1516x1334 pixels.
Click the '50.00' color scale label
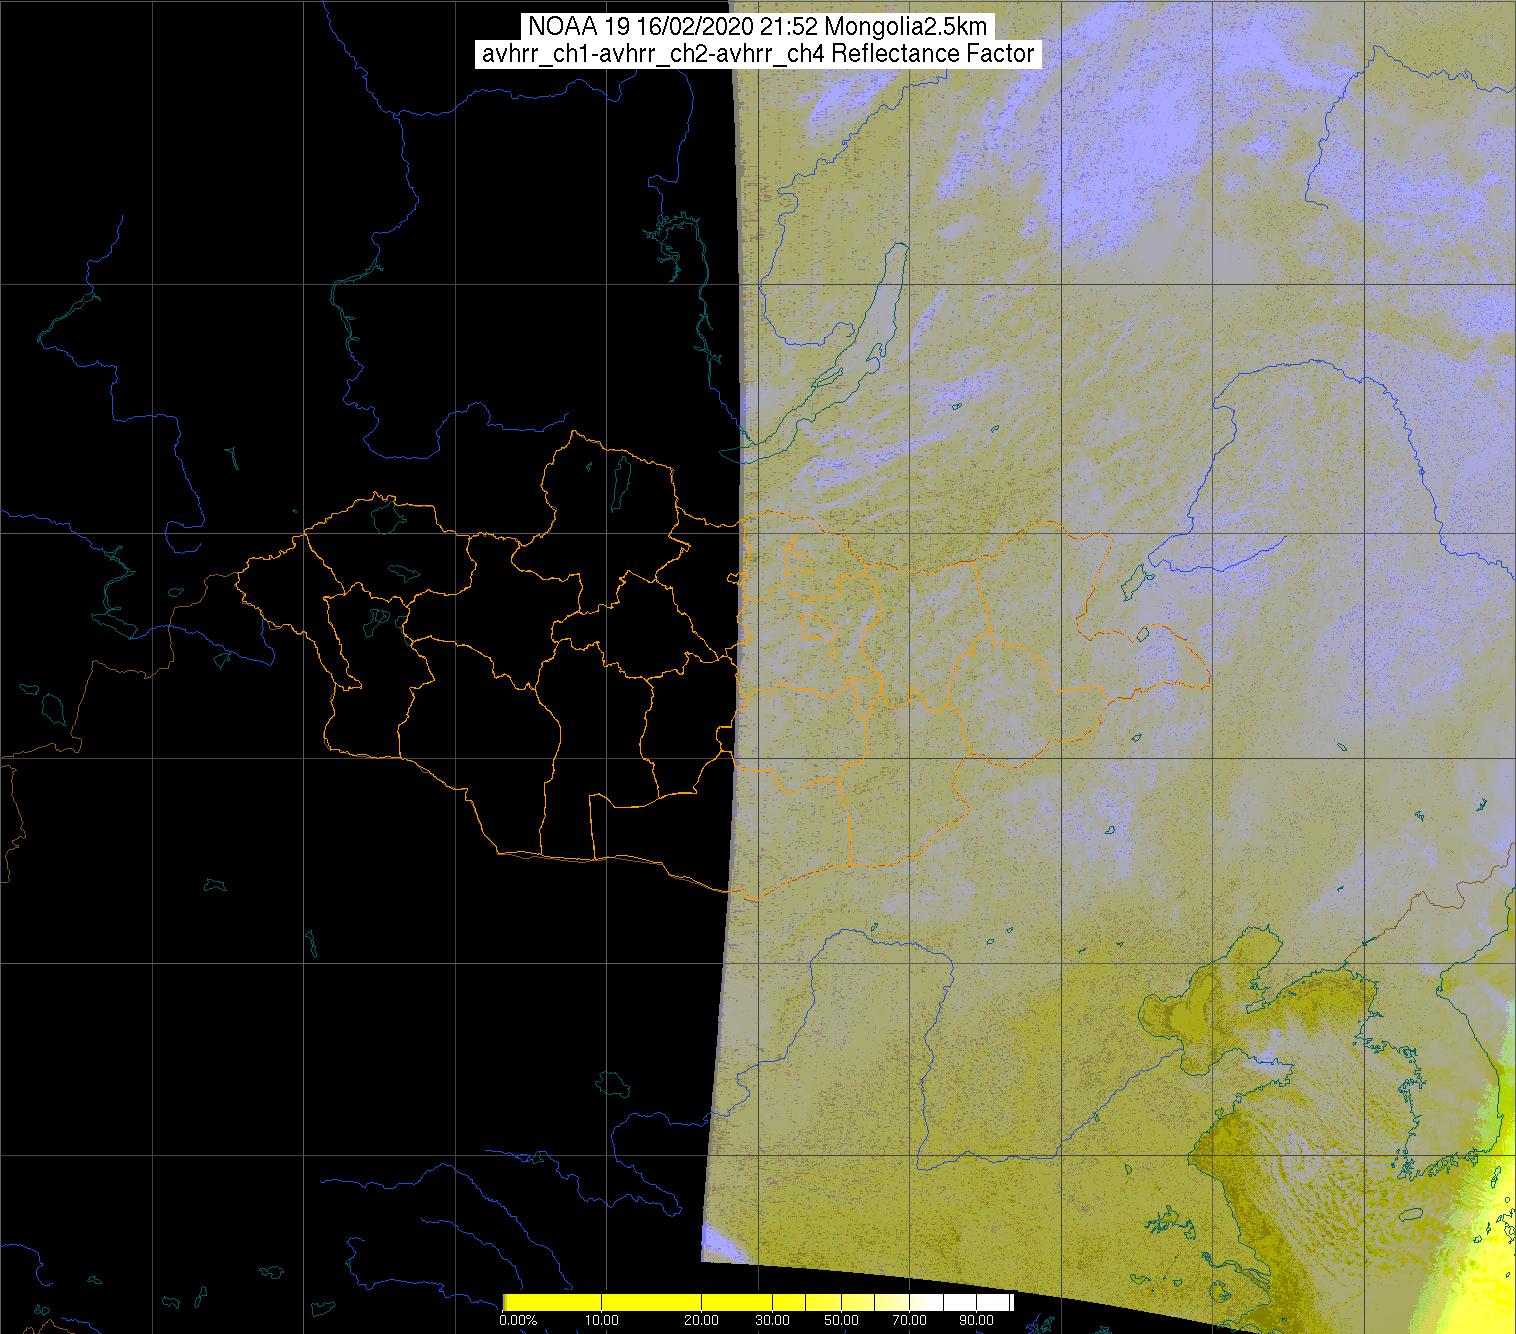[841, 1320]
